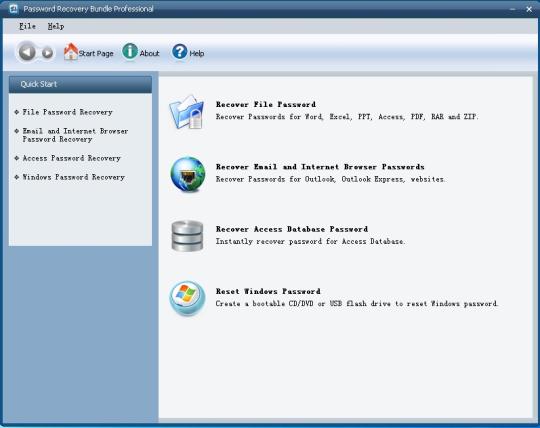Open Recover Access Database Password heading
540x428 pixels.
tap(292, 229)
